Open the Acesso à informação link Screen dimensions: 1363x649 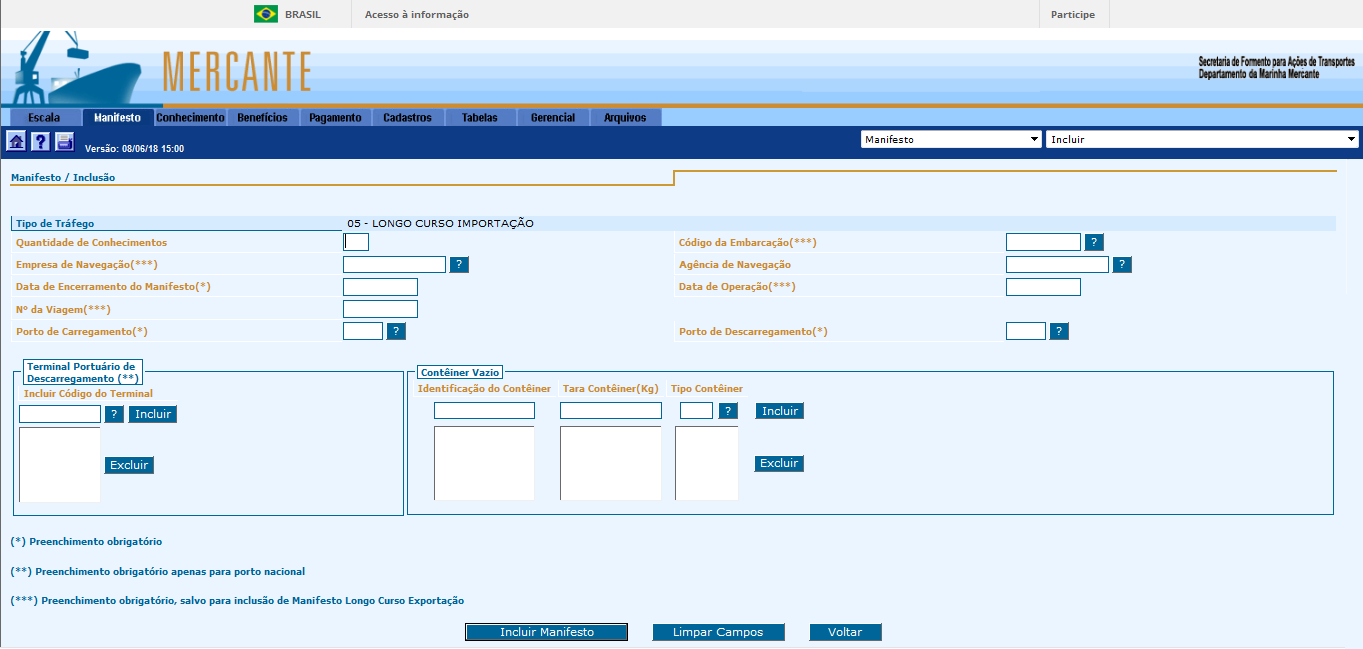tap(417, 15)
